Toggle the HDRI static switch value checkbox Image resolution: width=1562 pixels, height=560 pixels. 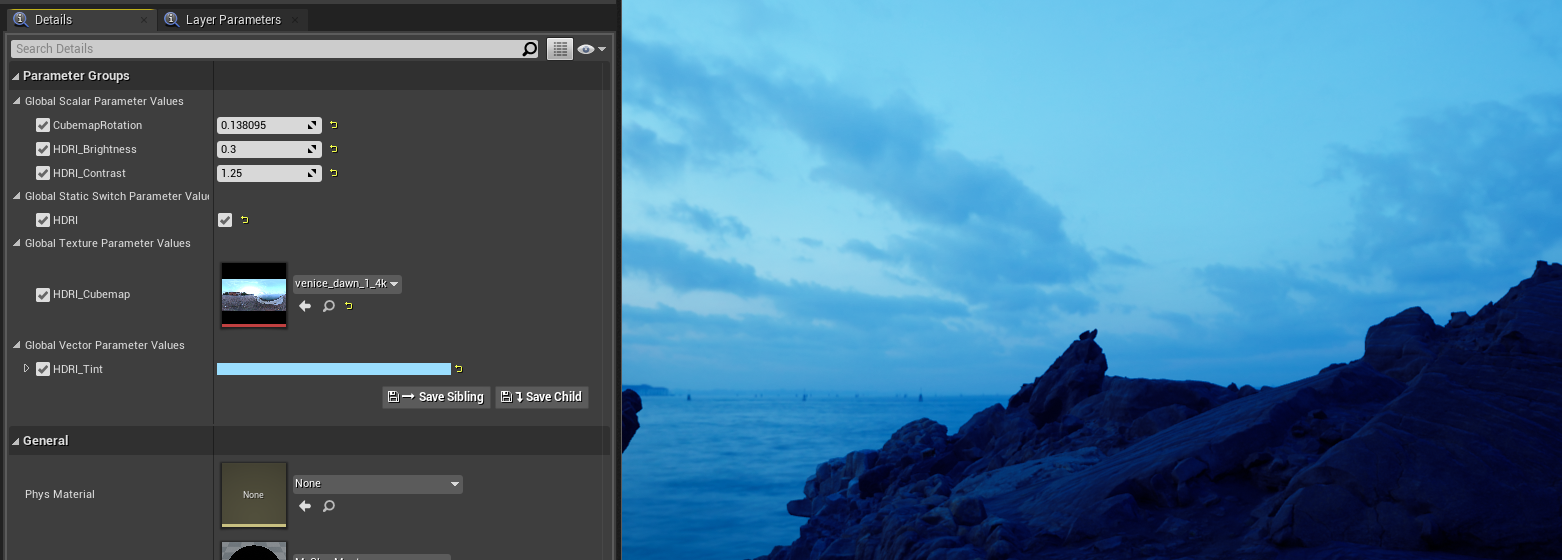coord(225,220)
